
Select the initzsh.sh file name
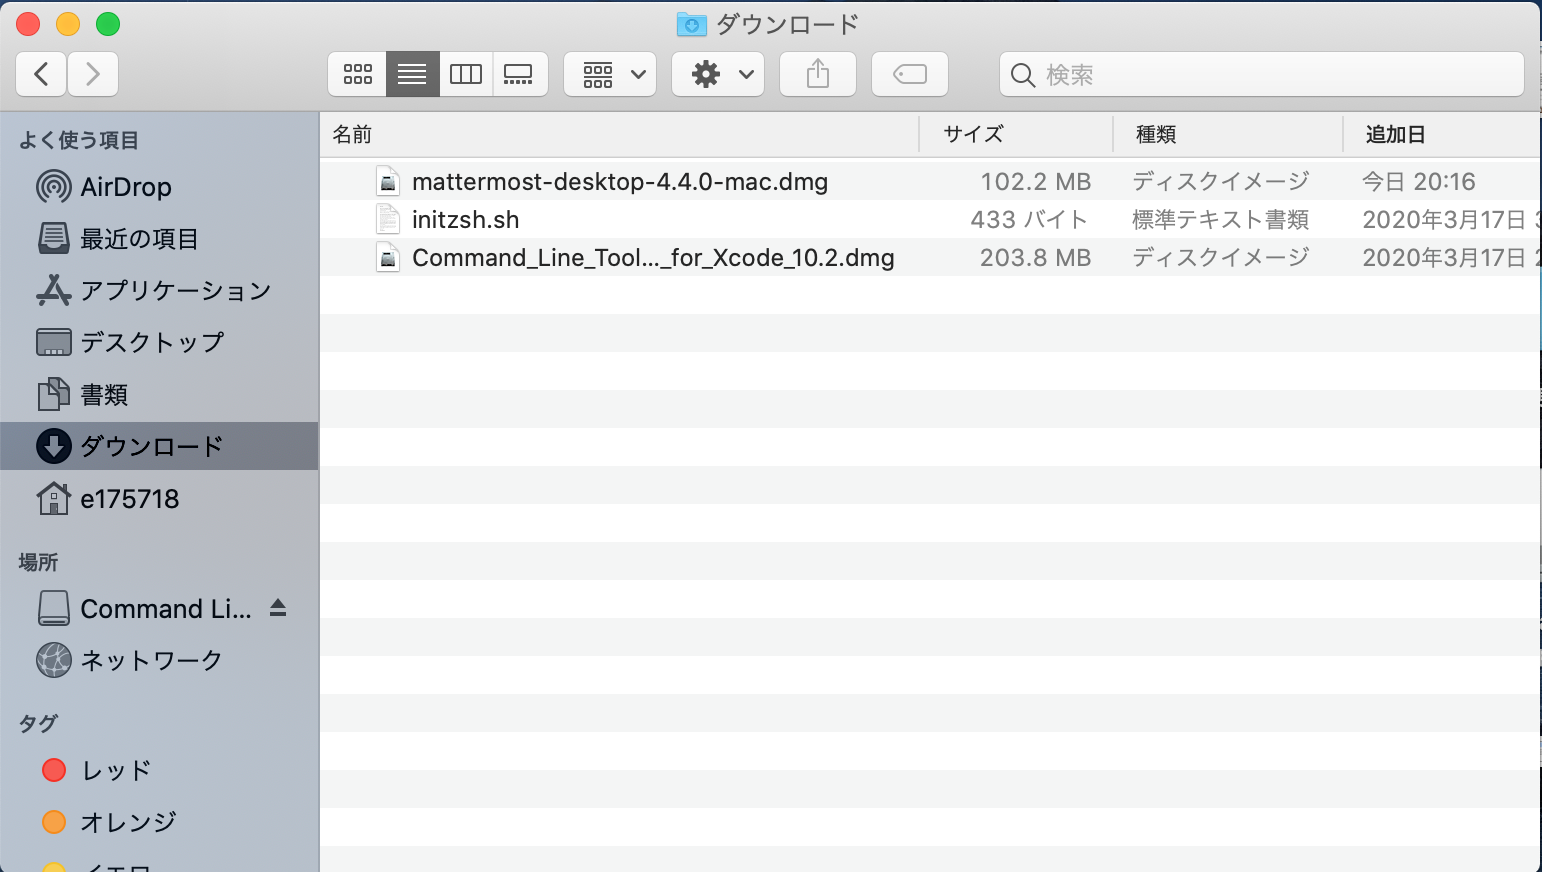tap(465, 220)
